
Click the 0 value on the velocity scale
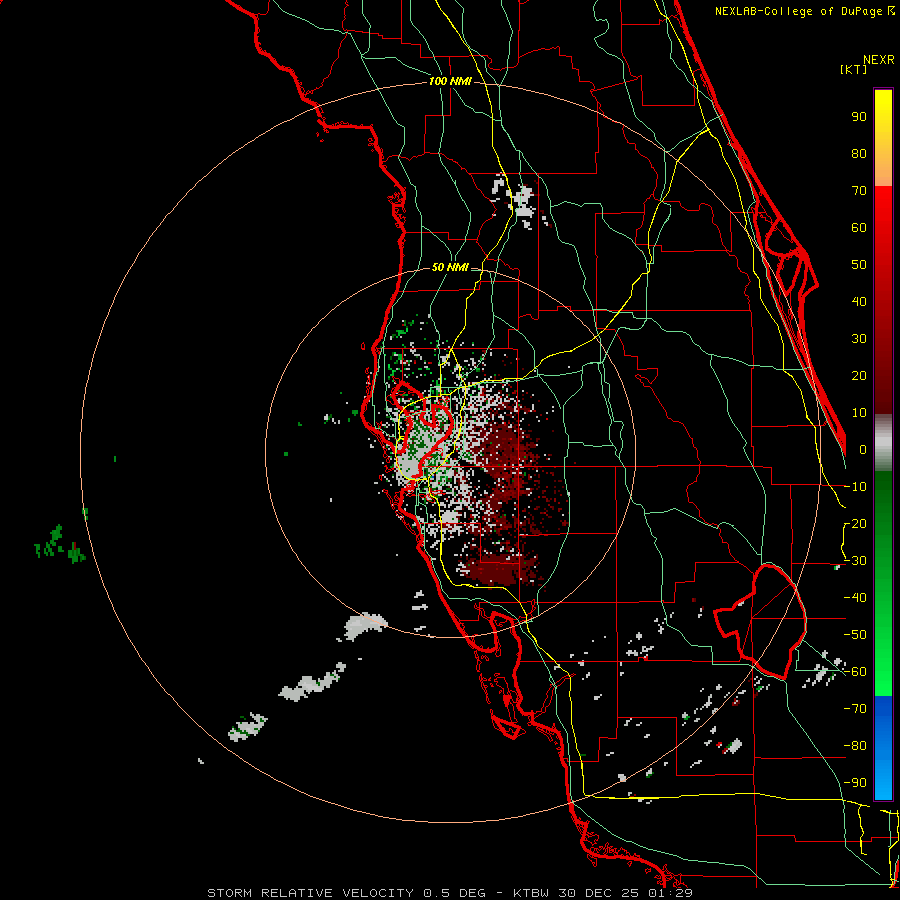[863, 449]
